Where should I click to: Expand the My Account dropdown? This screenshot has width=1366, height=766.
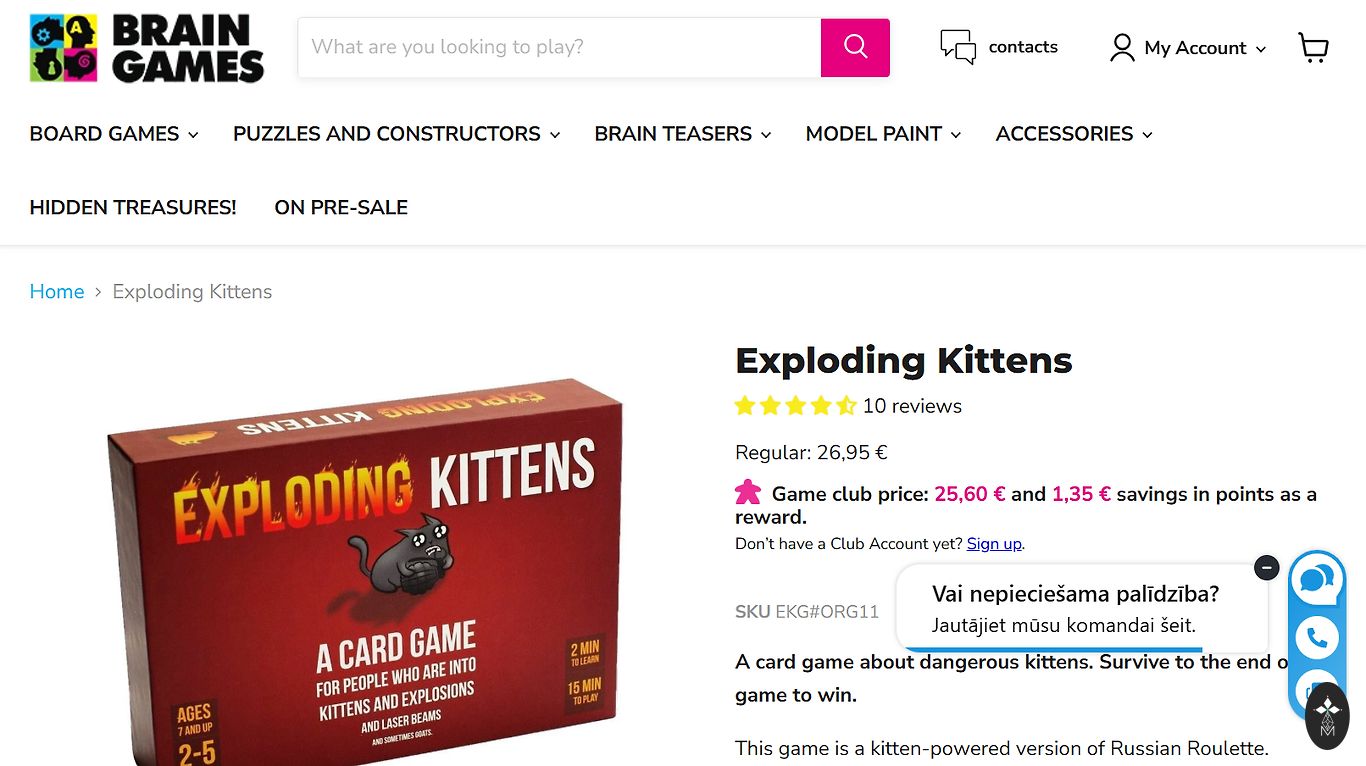coord(1189,48)
